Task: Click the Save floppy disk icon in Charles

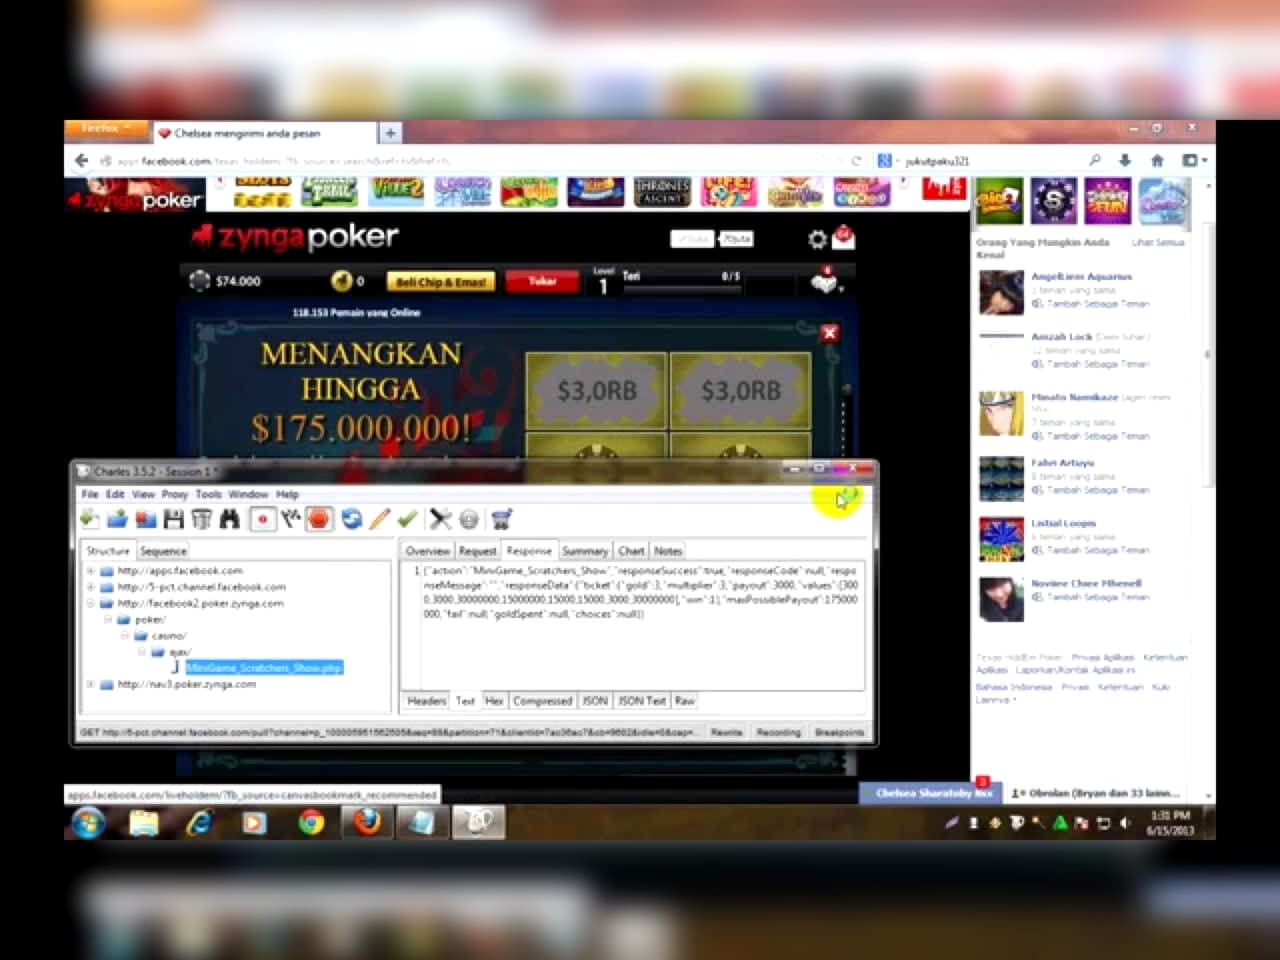Action: coord(173,519)
